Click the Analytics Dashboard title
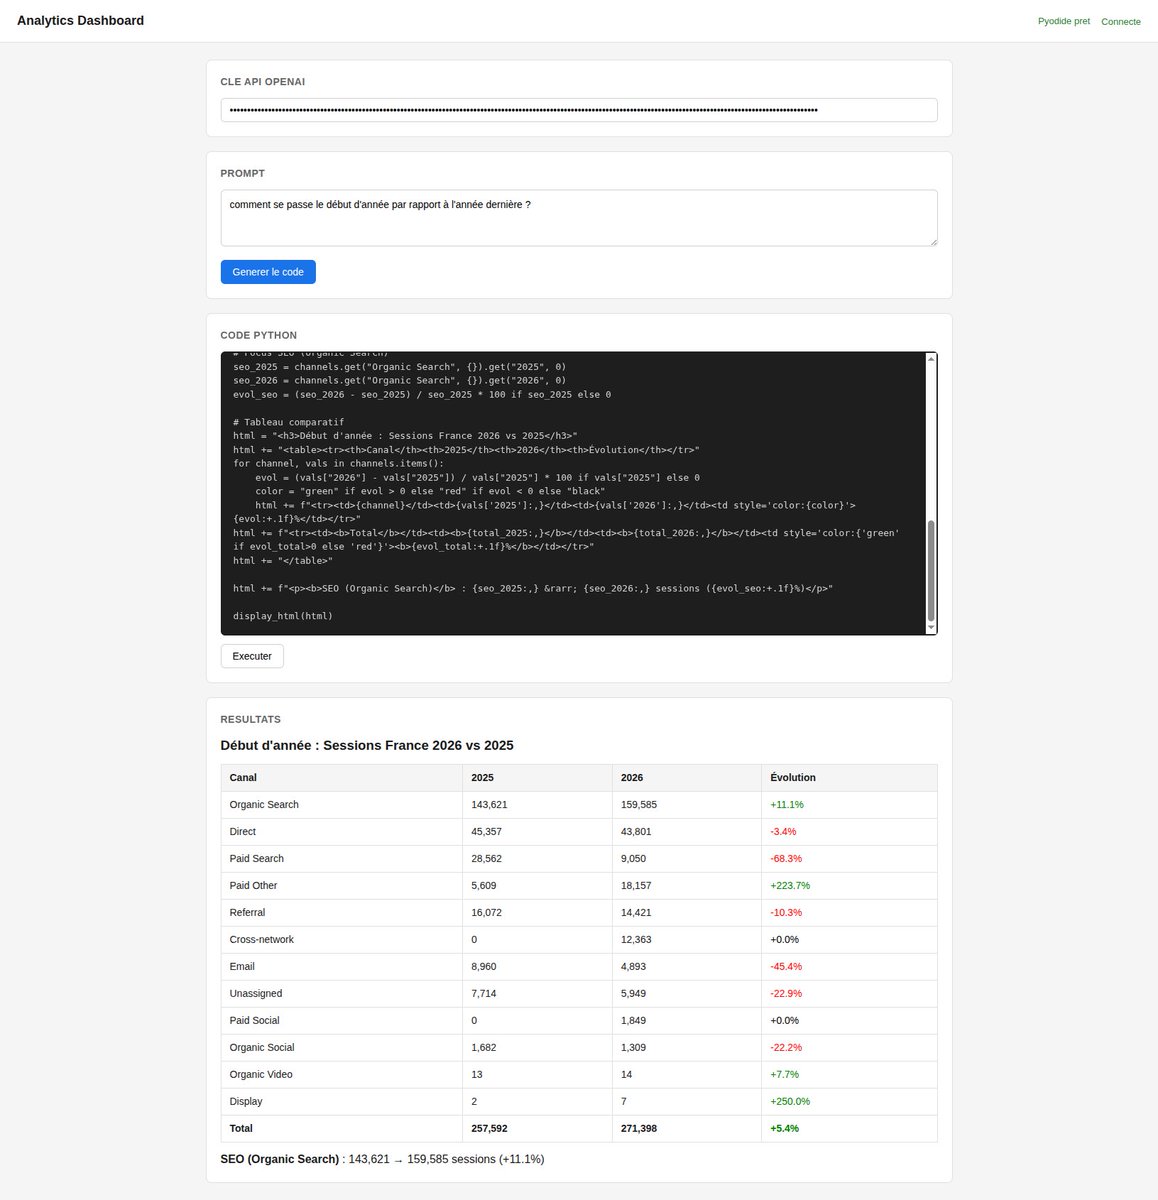 80,21
